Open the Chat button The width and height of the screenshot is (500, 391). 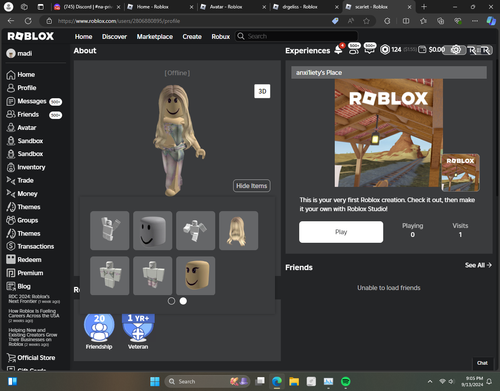(x=482, y=363)
